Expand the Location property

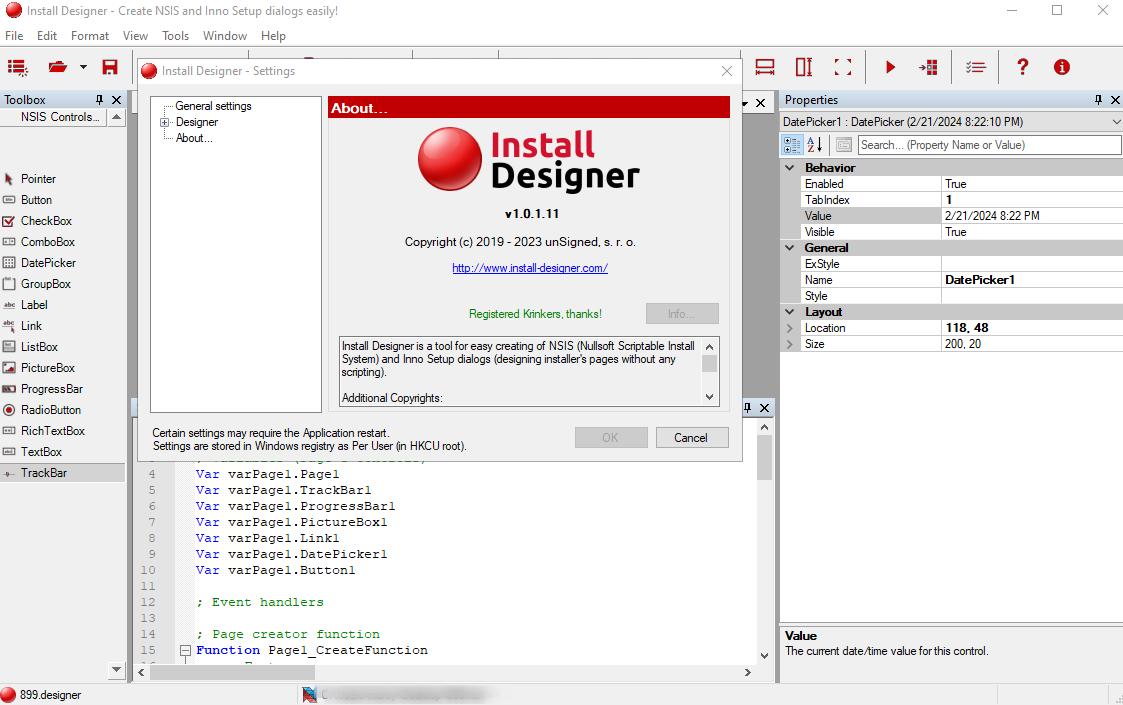[789, 328]
